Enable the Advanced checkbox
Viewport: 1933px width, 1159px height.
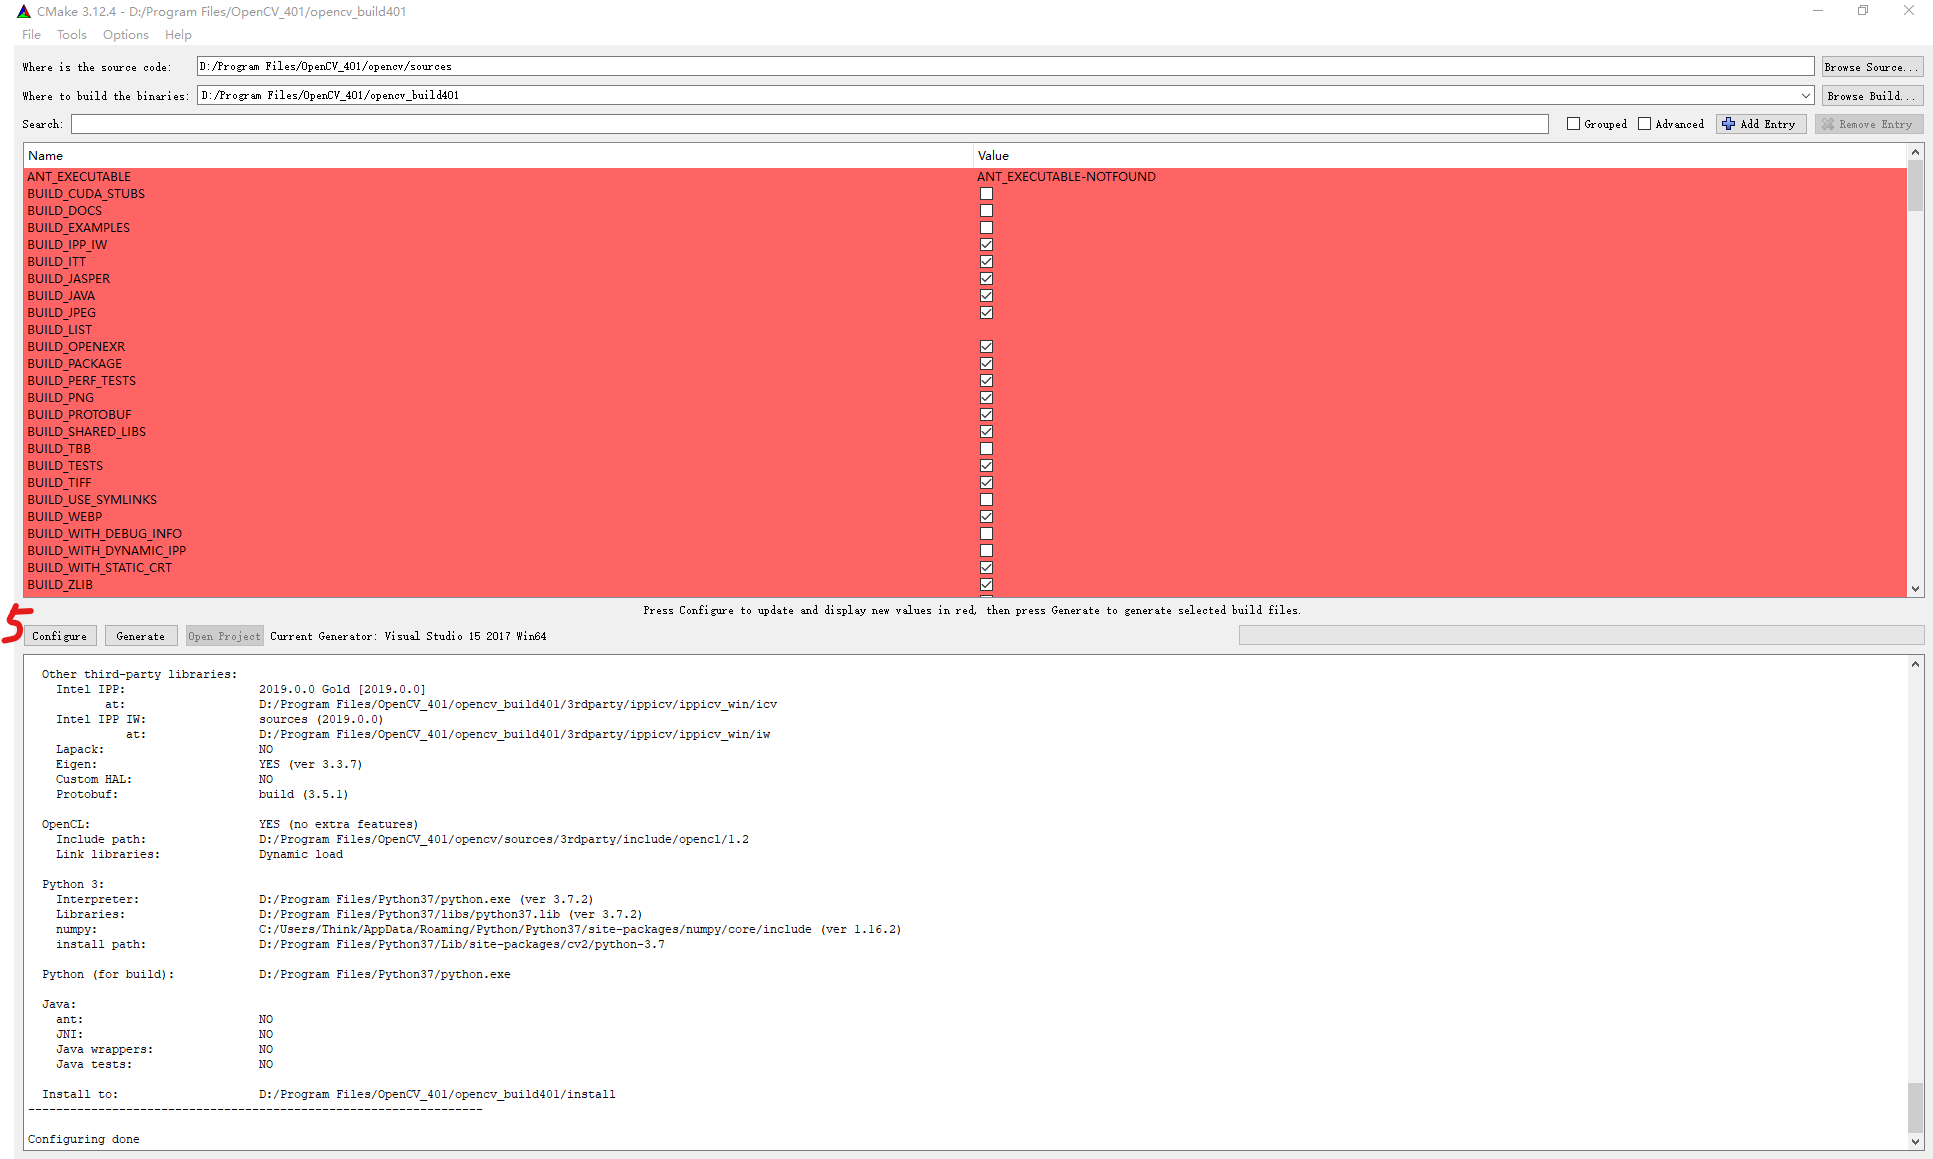1644,124
